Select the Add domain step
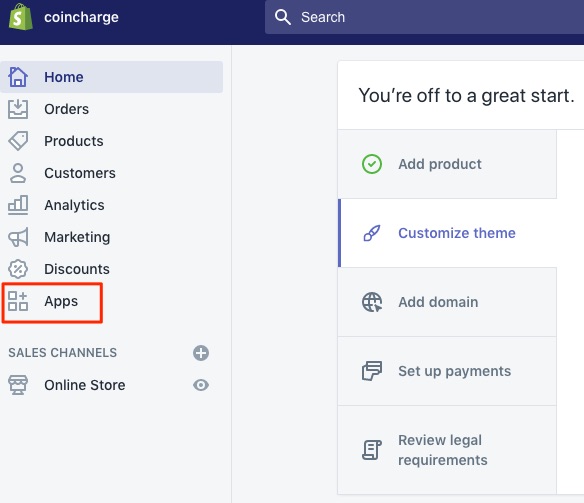The image size is (584, 503). (447, 302)
